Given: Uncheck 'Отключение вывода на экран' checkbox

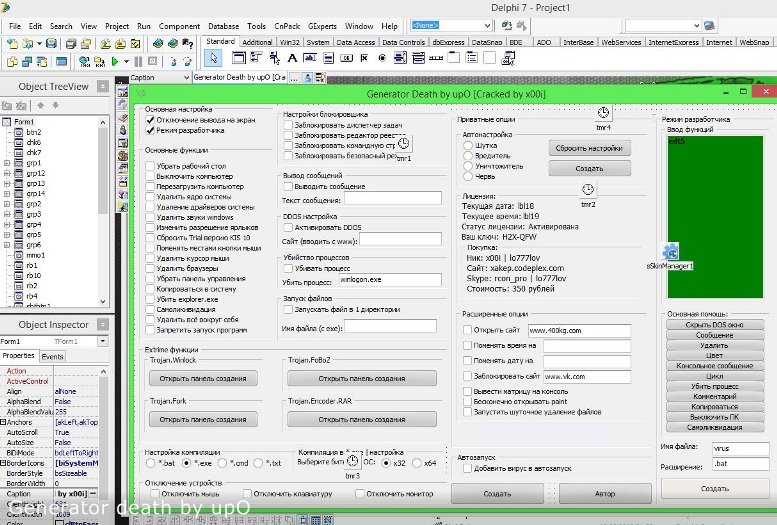Looking at the screenshot, I should (150, 120).
